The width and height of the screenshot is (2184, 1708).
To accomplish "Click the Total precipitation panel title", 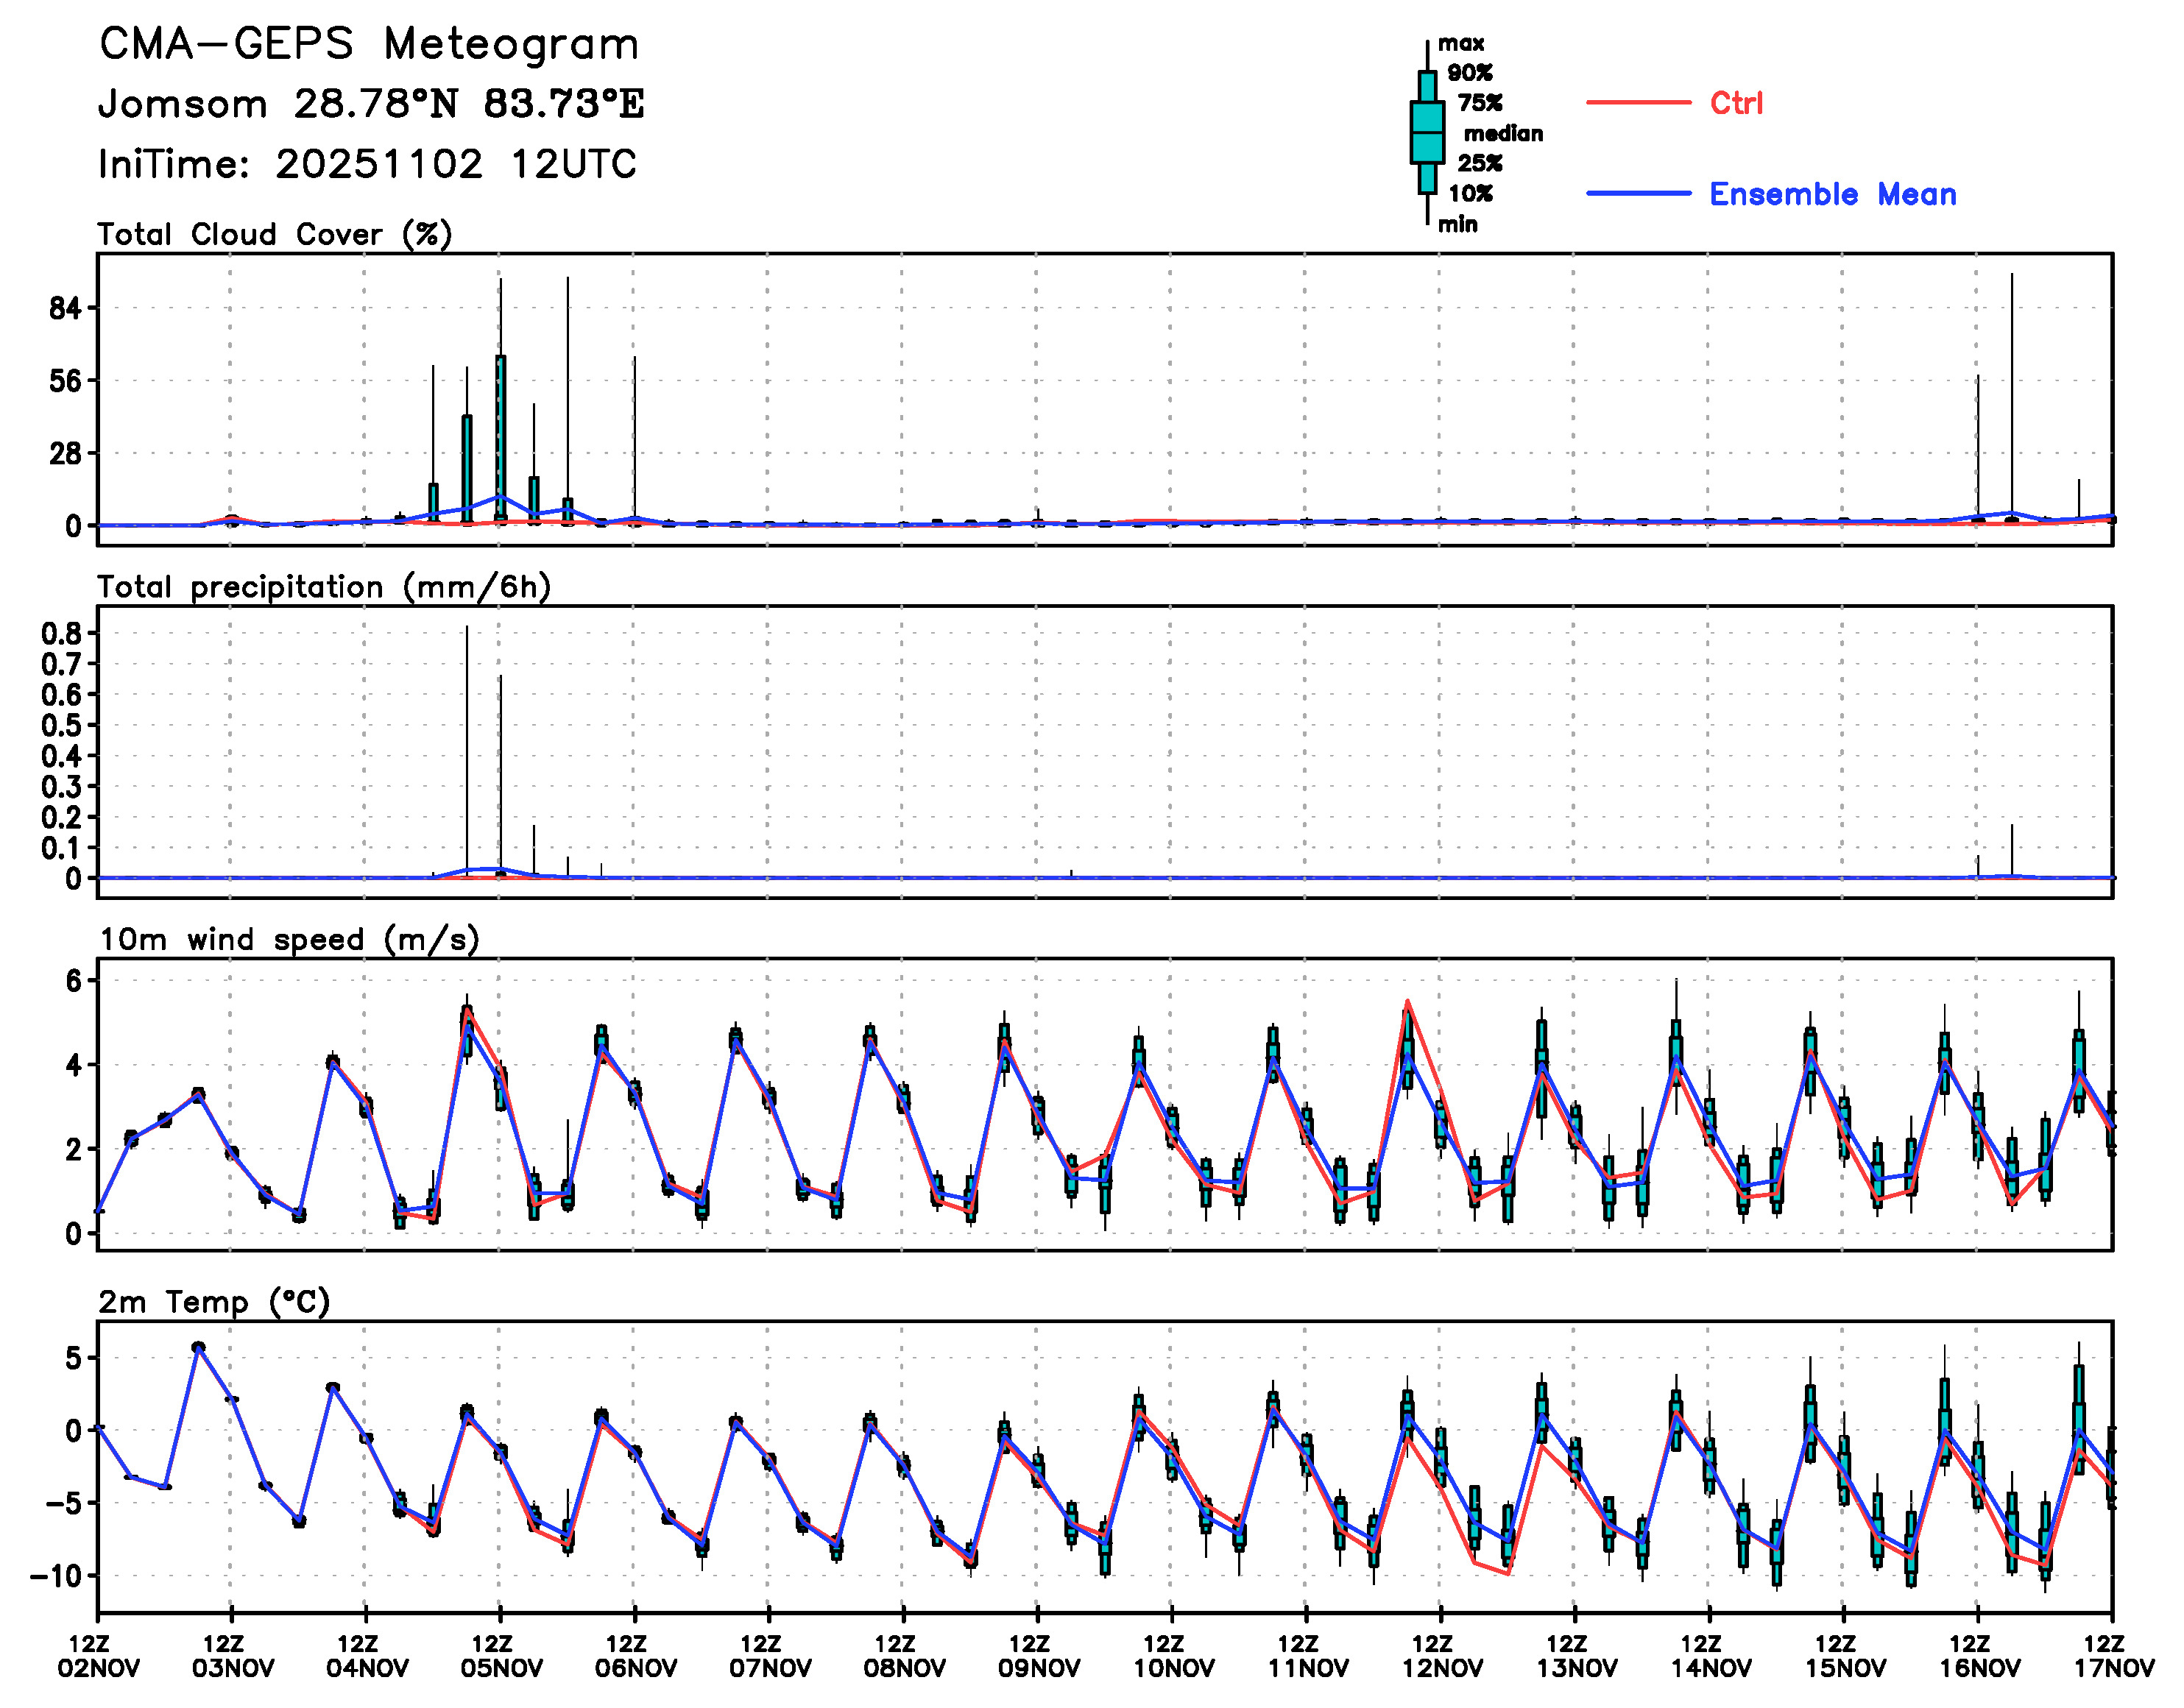I will click(324, 587).
